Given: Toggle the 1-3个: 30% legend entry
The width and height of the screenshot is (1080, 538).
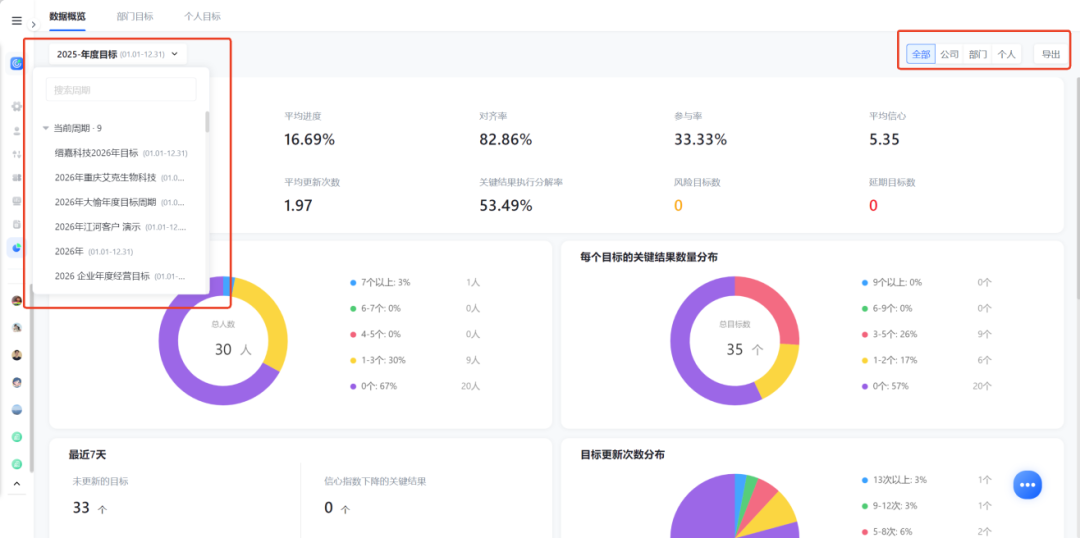Looking at the screenshot, I should tap(377, 360).
